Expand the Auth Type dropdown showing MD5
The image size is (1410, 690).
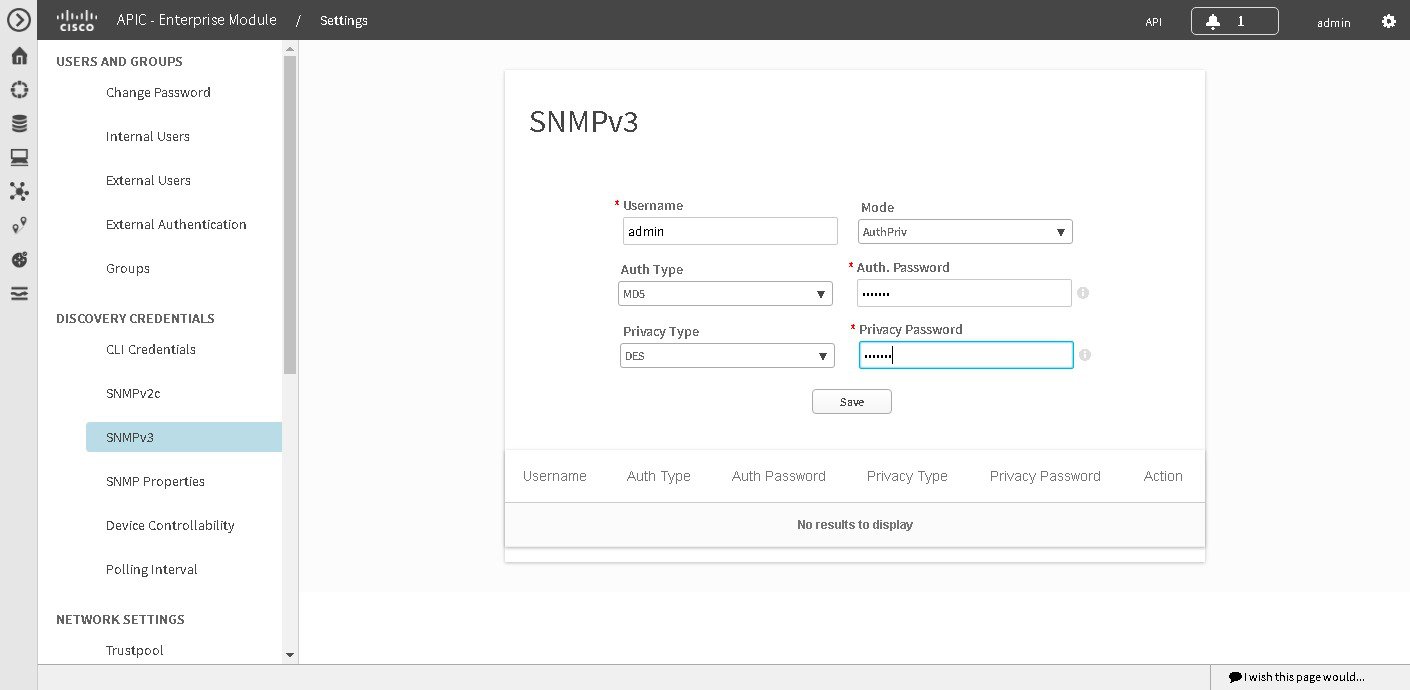click(725, 293)
